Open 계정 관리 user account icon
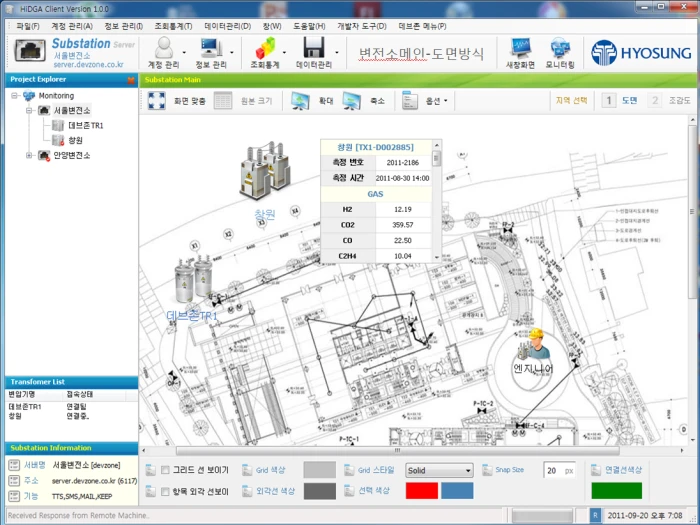 (x=164, y=47)
